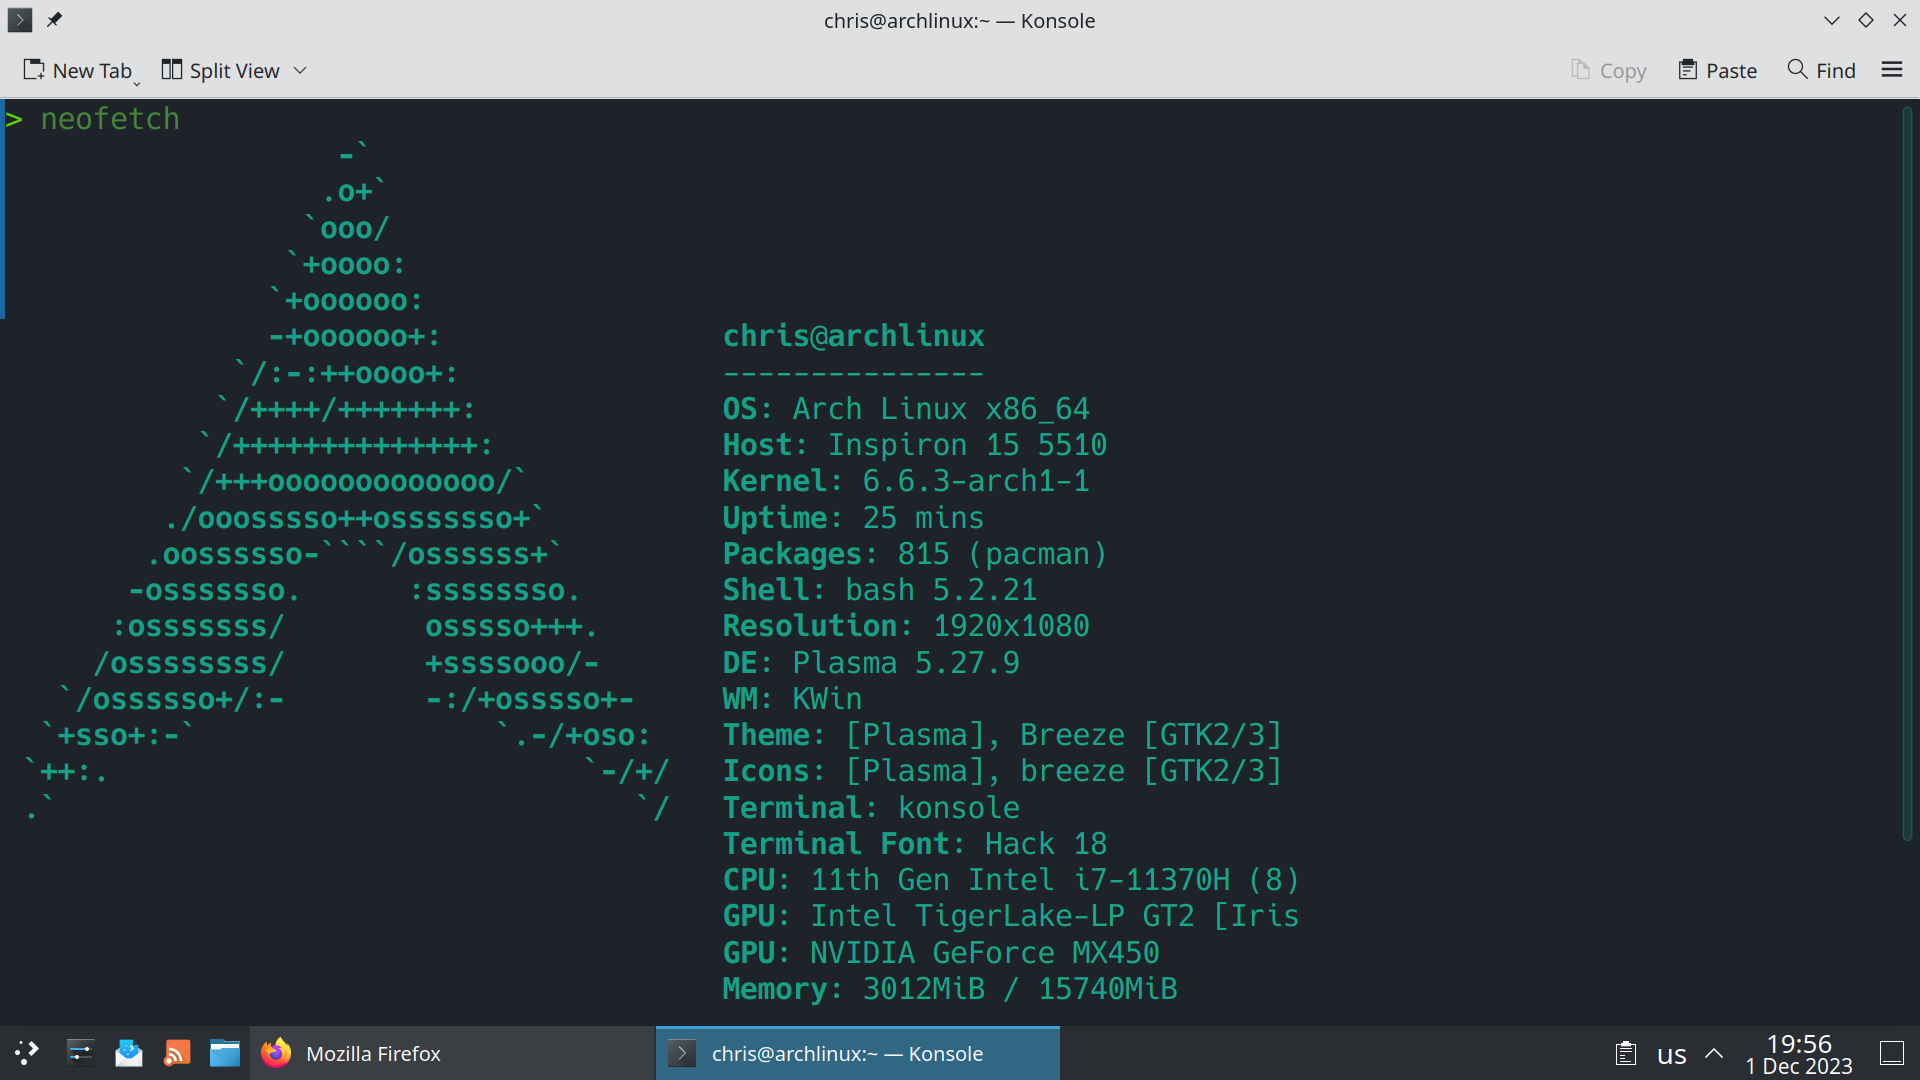This screenshot has width=1920, height=1080.
Task: Expand the Split View dropdown chevron
Action: click(300, 70)
